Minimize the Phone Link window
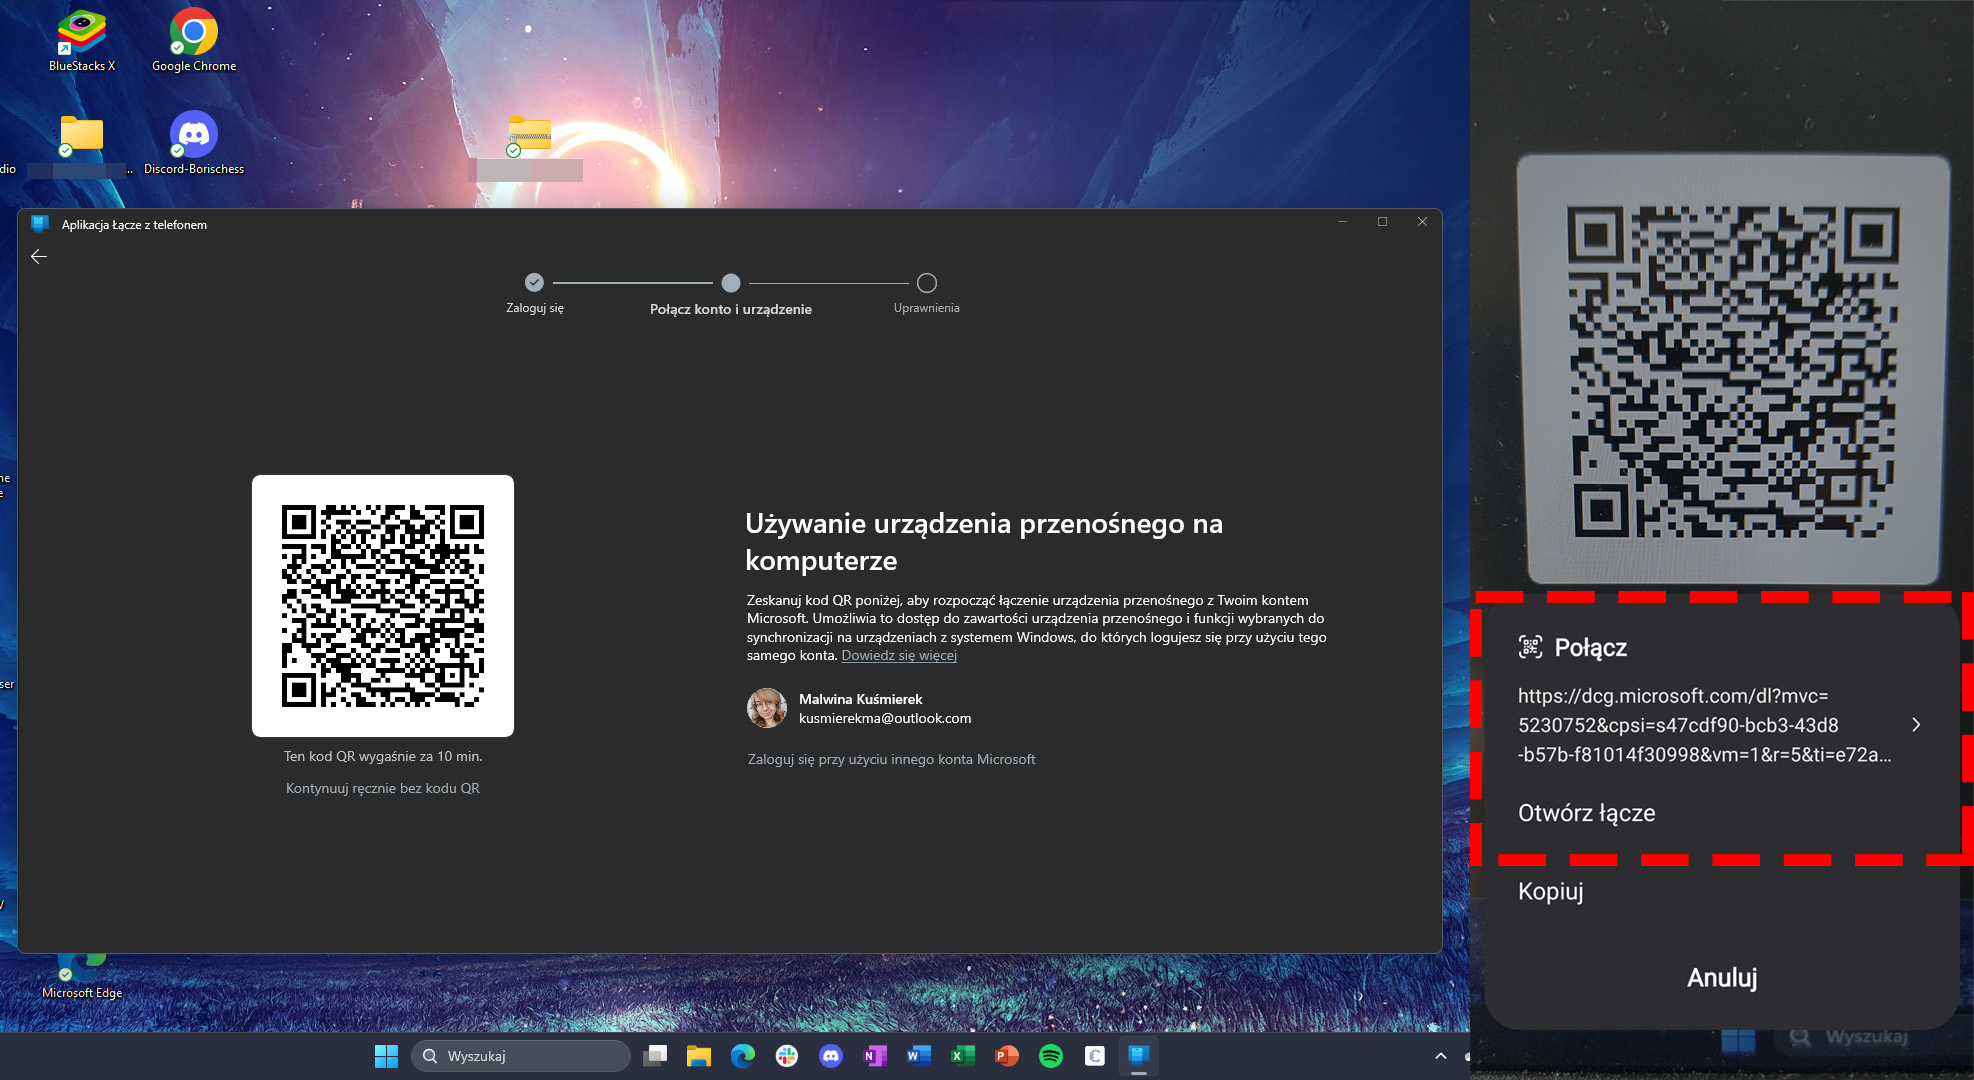Image resolution: width=1974 pixels, height=1080 pixels. coord(1343,222)
